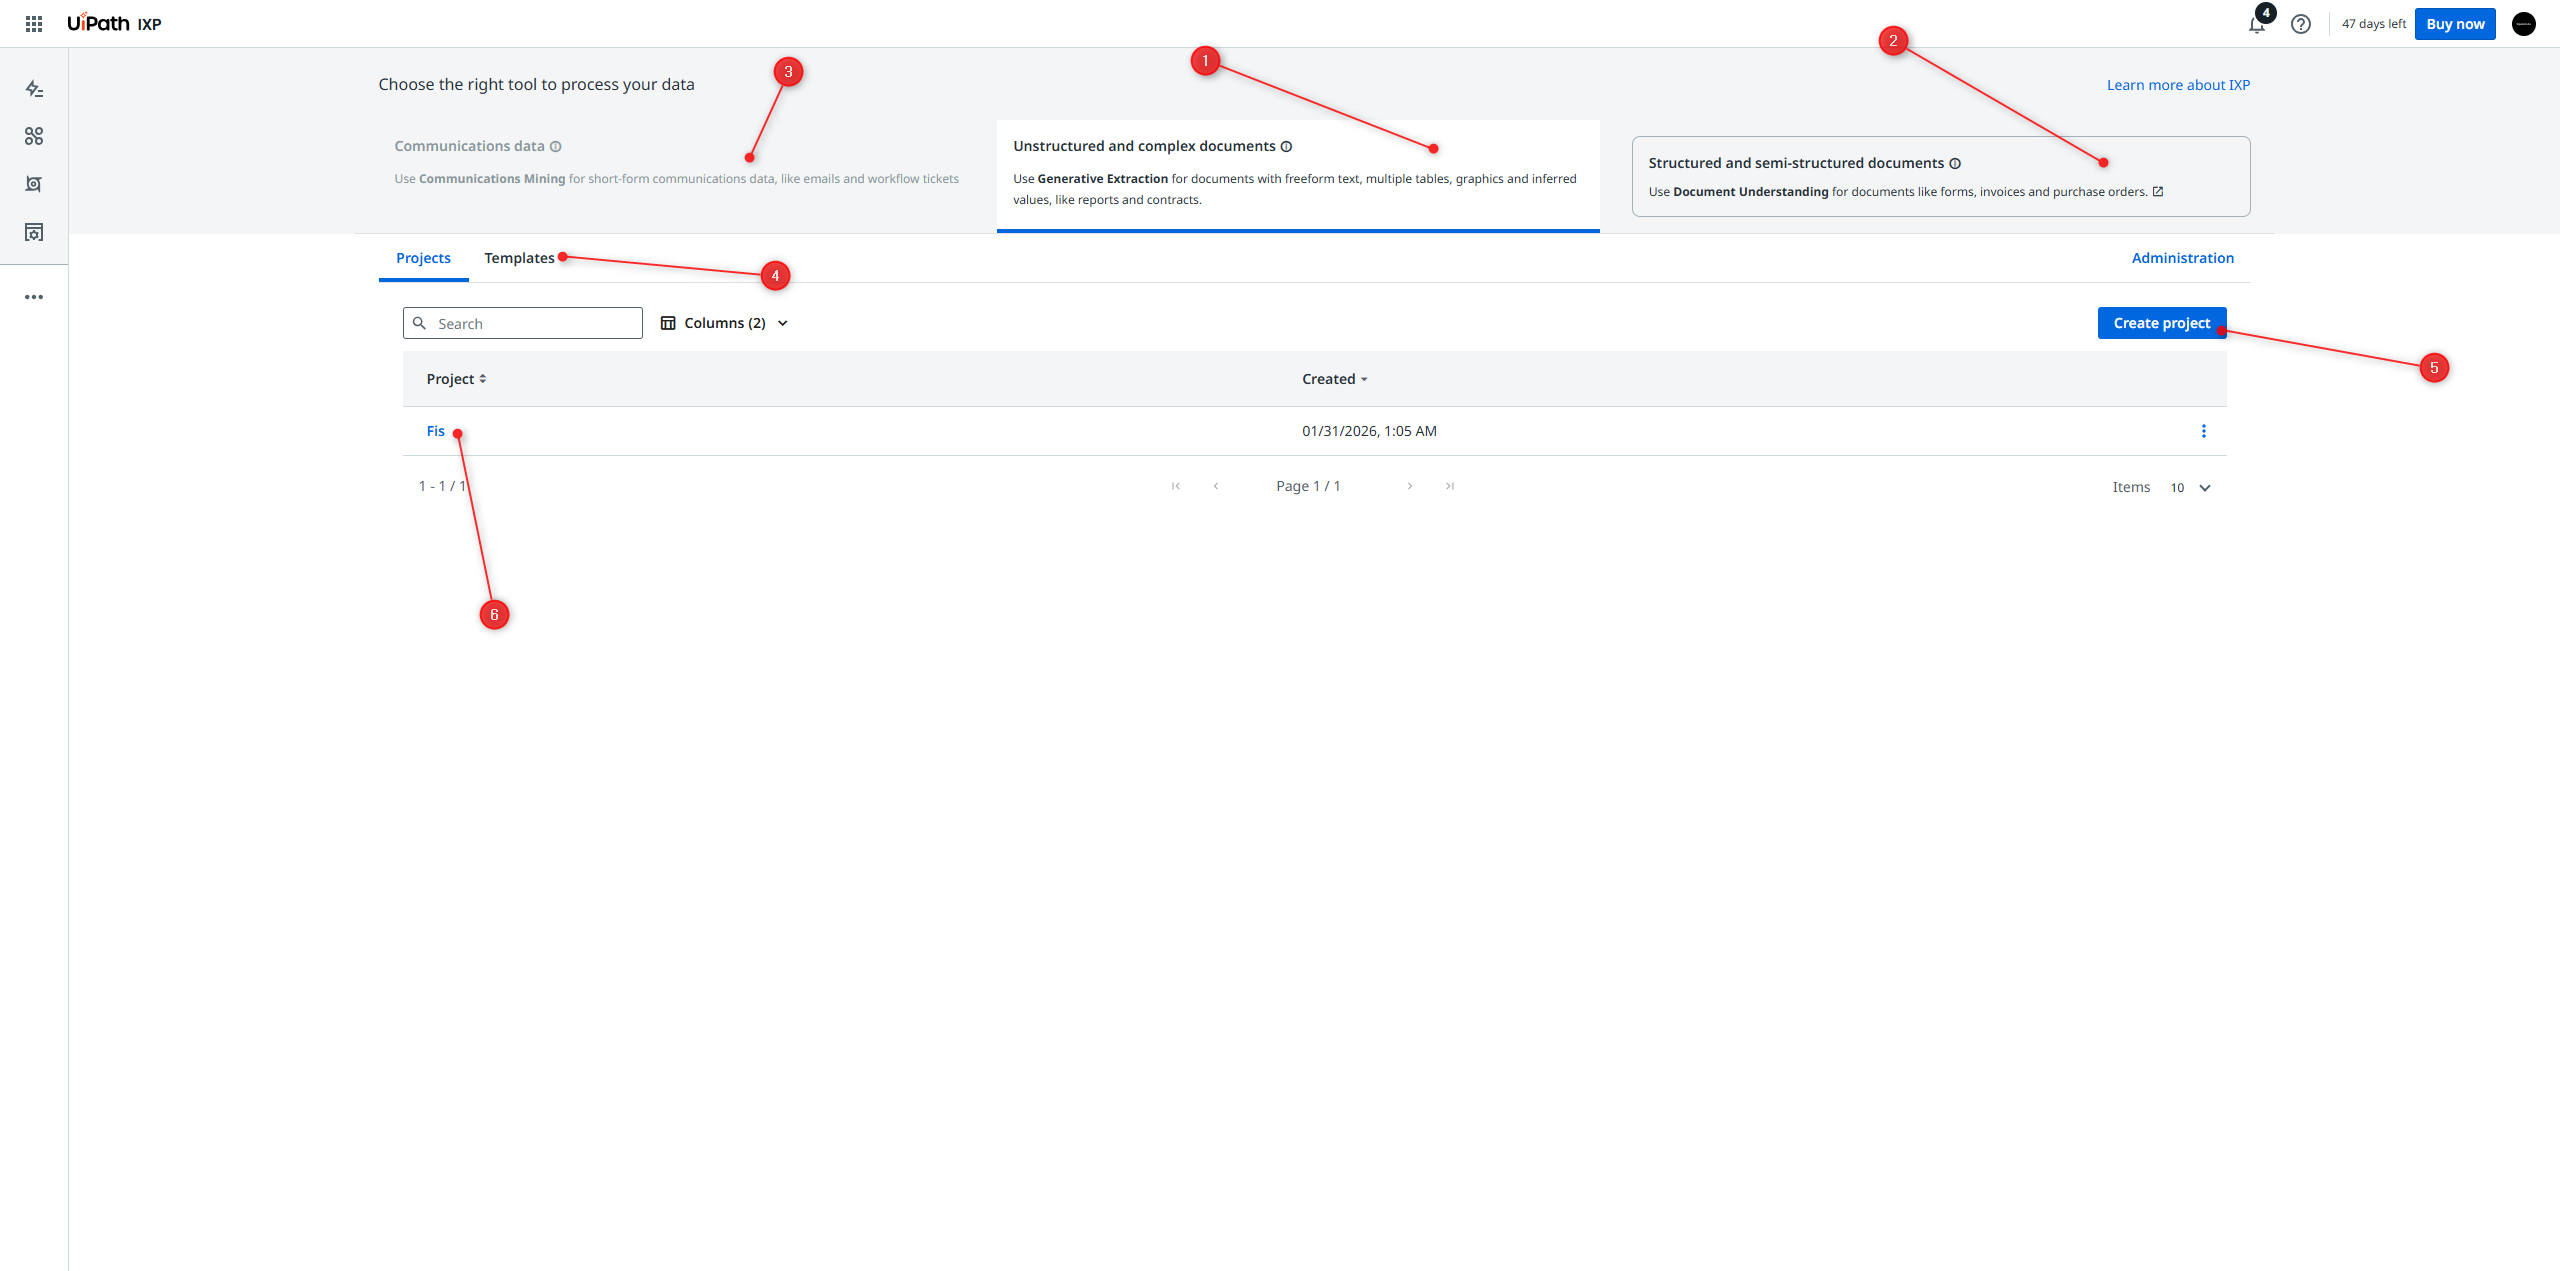Open the app launcher grid icon

point(34,24)
